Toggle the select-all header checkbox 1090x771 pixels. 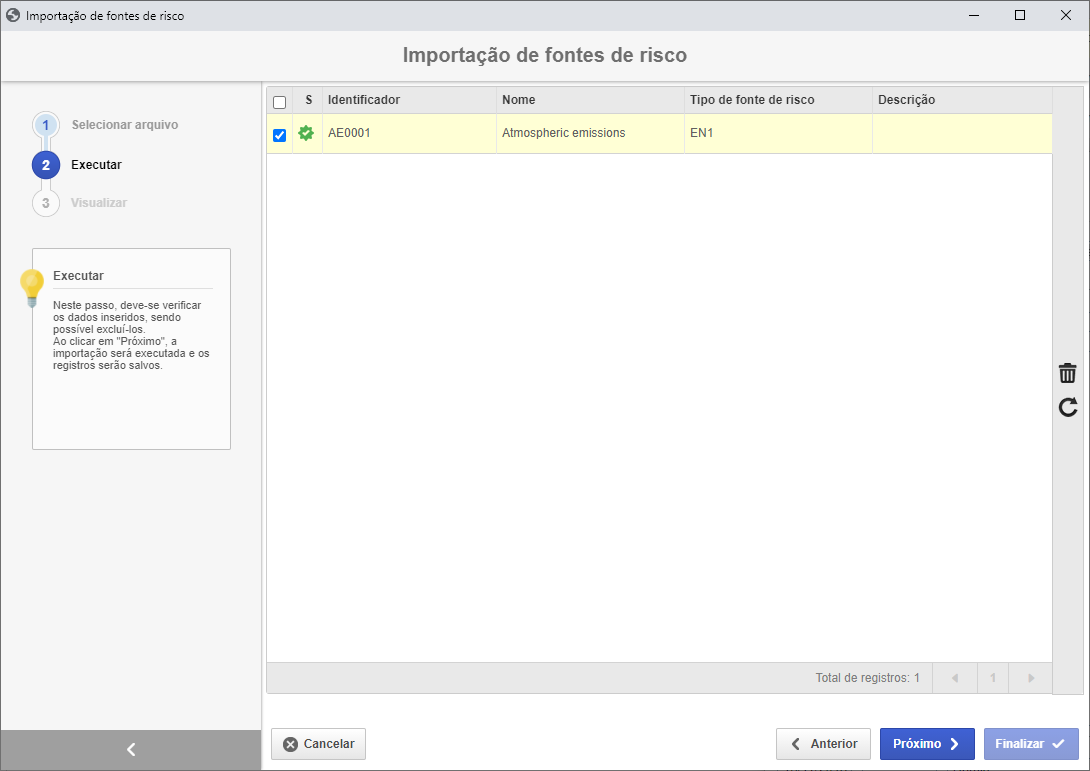[279, 102]
